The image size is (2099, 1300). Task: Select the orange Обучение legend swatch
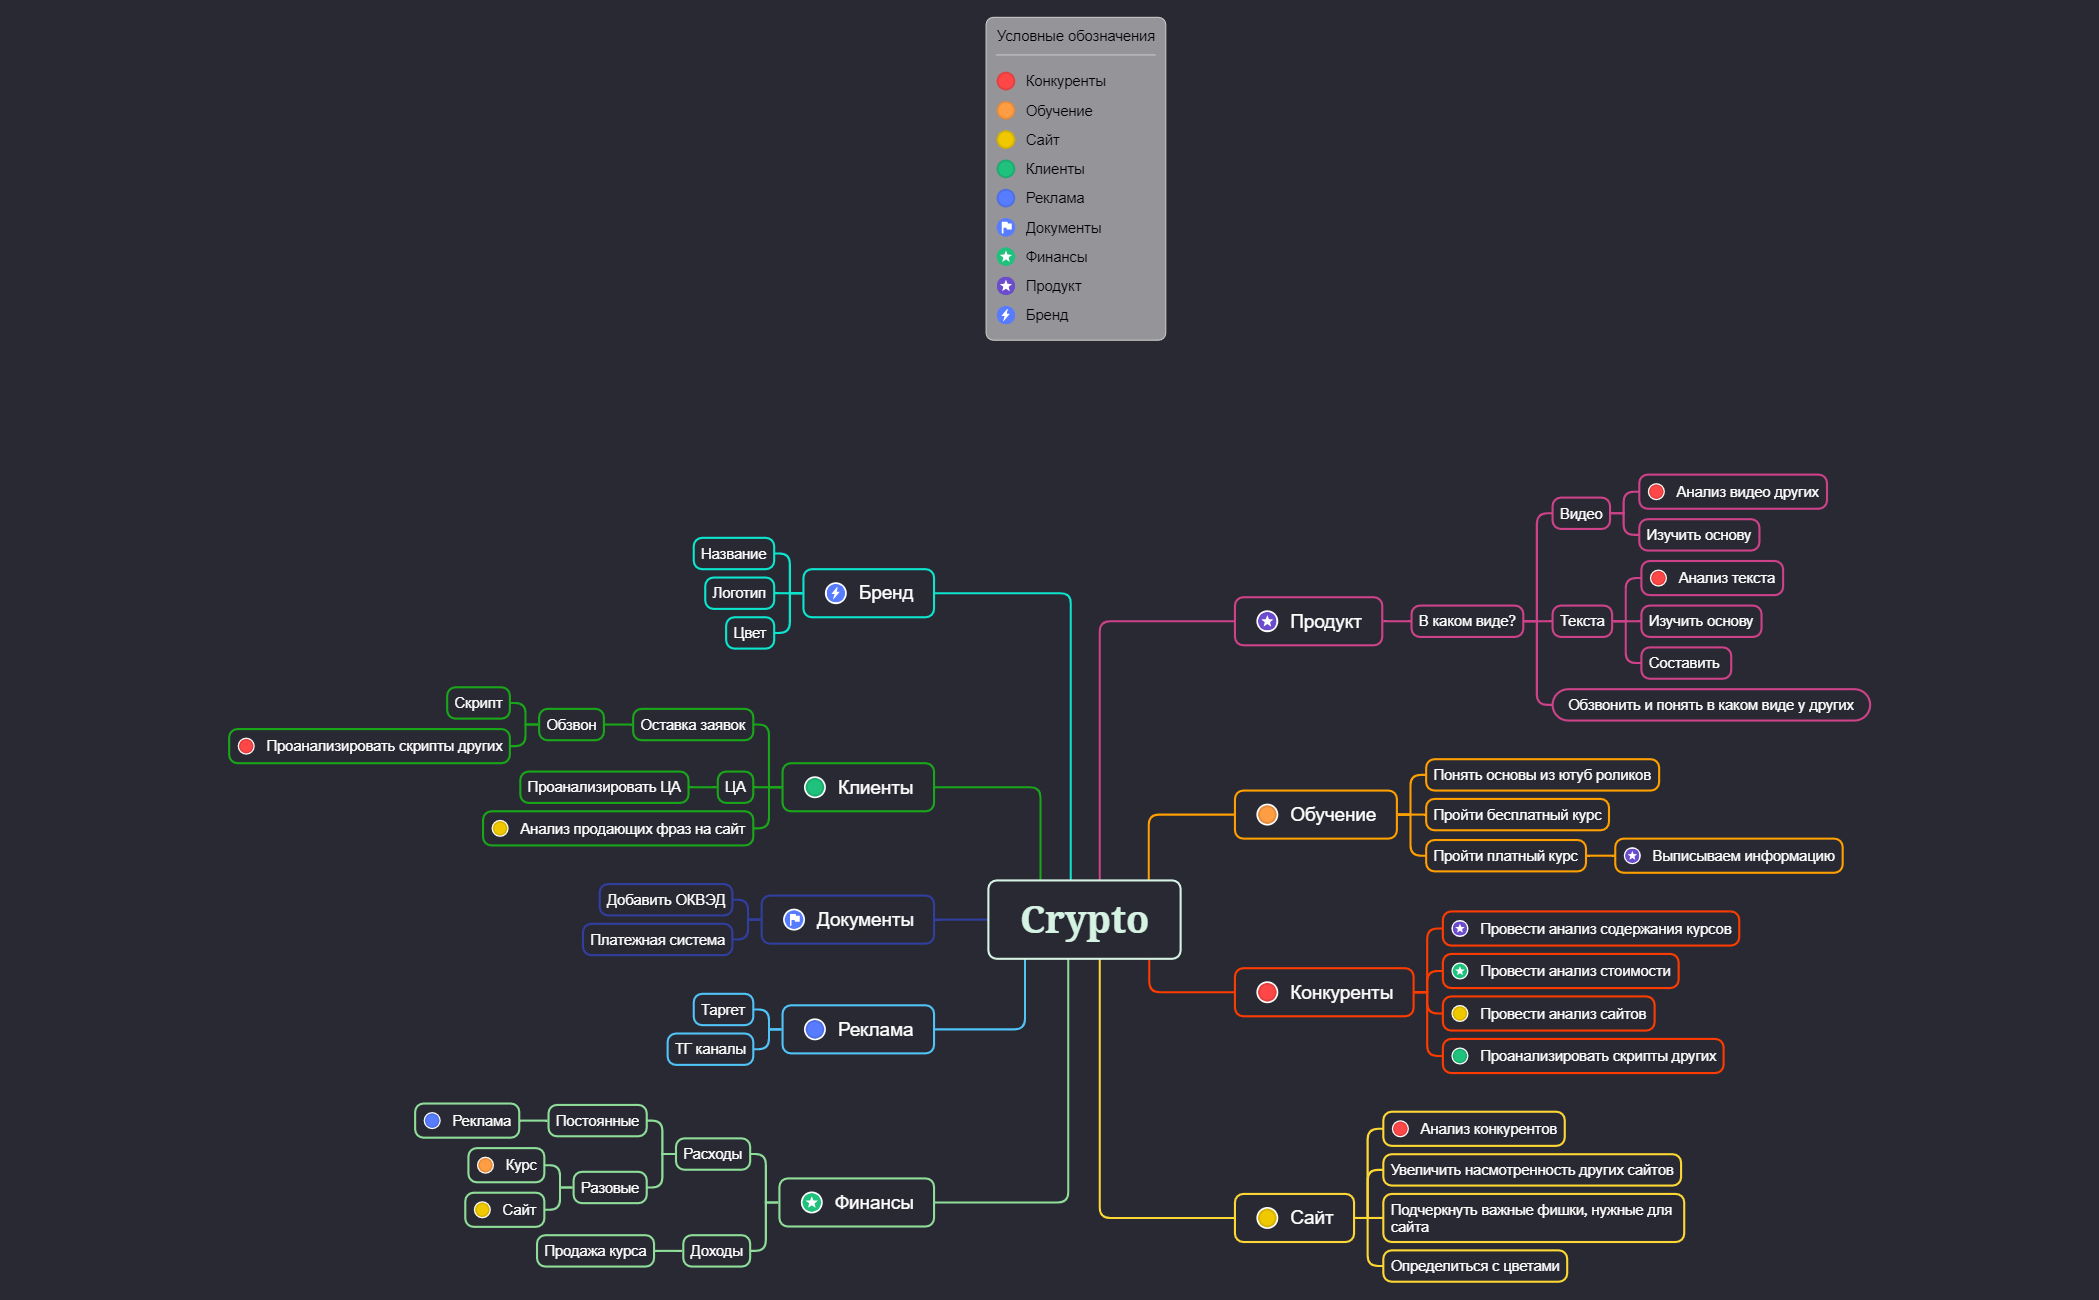[1006, 111]
